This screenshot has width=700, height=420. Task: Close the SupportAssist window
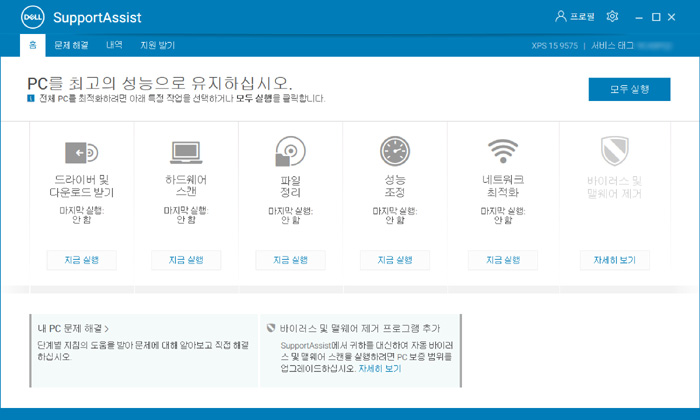click(x=671, y=17)
